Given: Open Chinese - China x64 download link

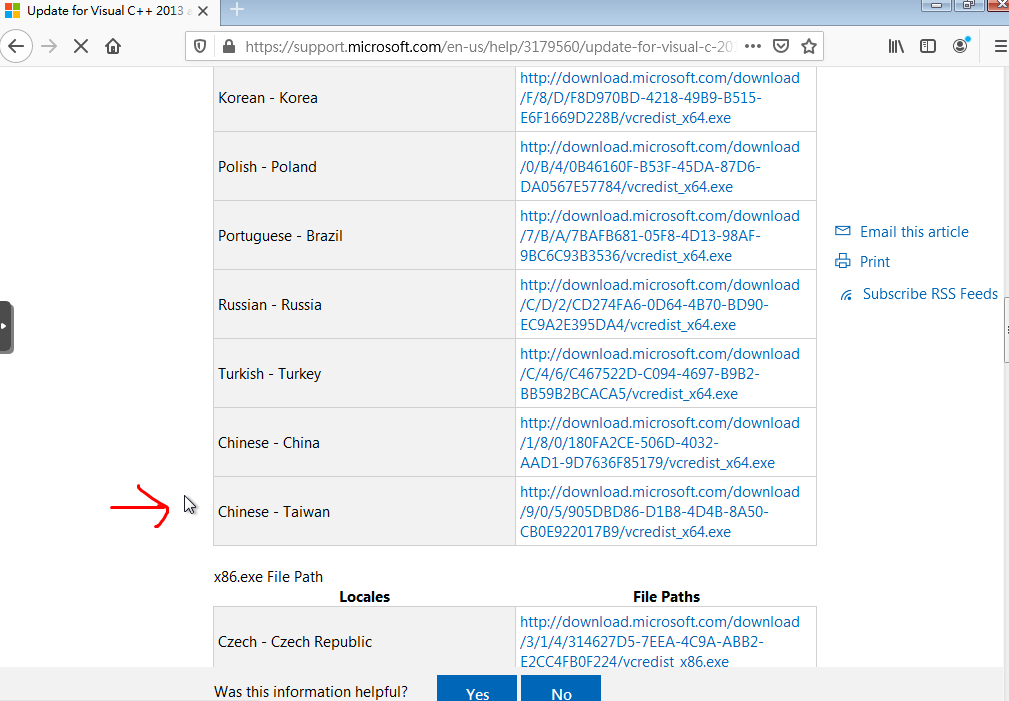Looking at the screenshot, I should tap(660, 443).
